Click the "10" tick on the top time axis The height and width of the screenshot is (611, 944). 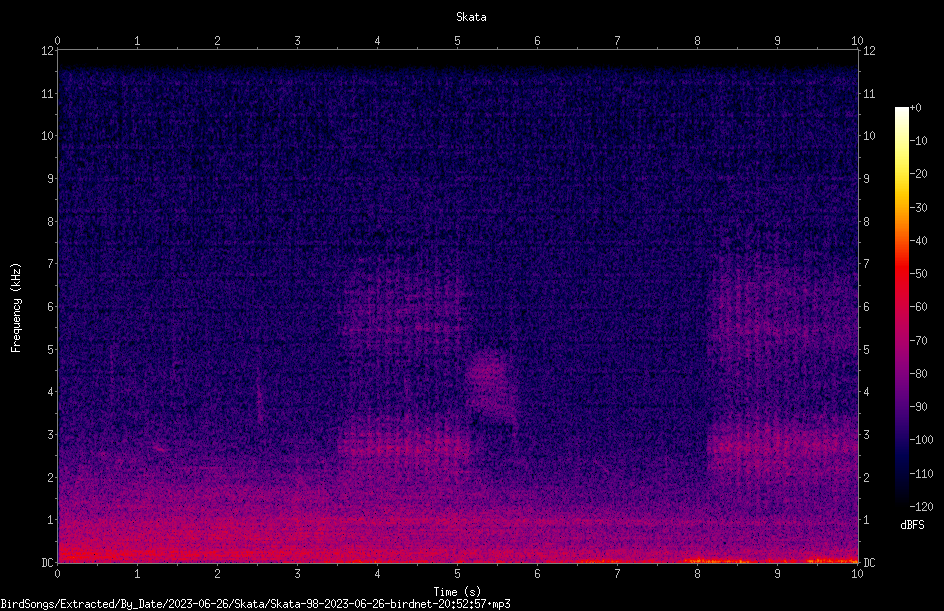(x=857, y=41)
